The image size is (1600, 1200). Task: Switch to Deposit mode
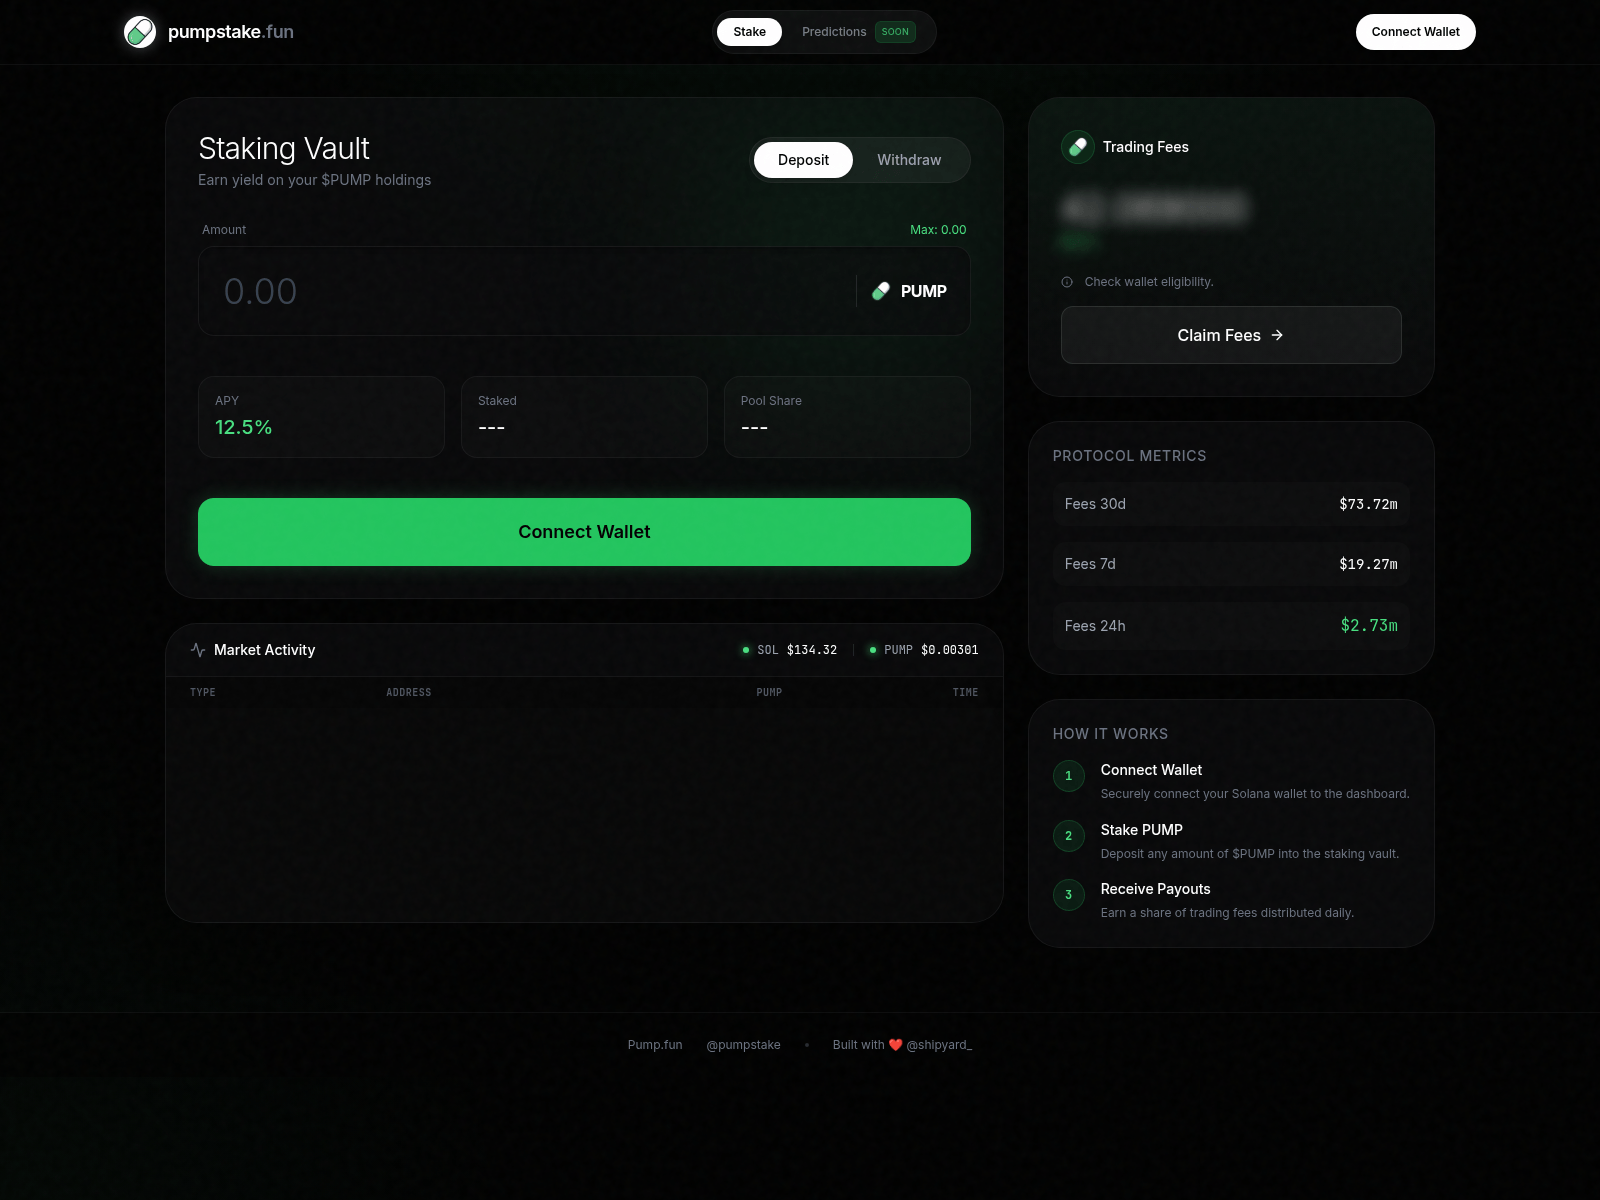coord(803,160)
